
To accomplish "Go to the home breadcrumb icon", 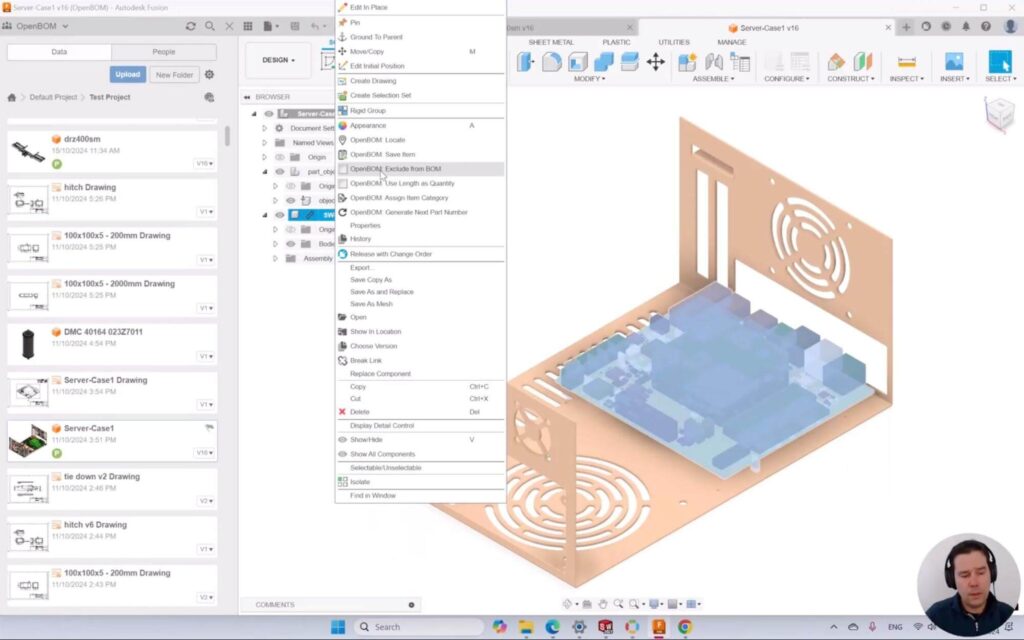I will (12, 97).
